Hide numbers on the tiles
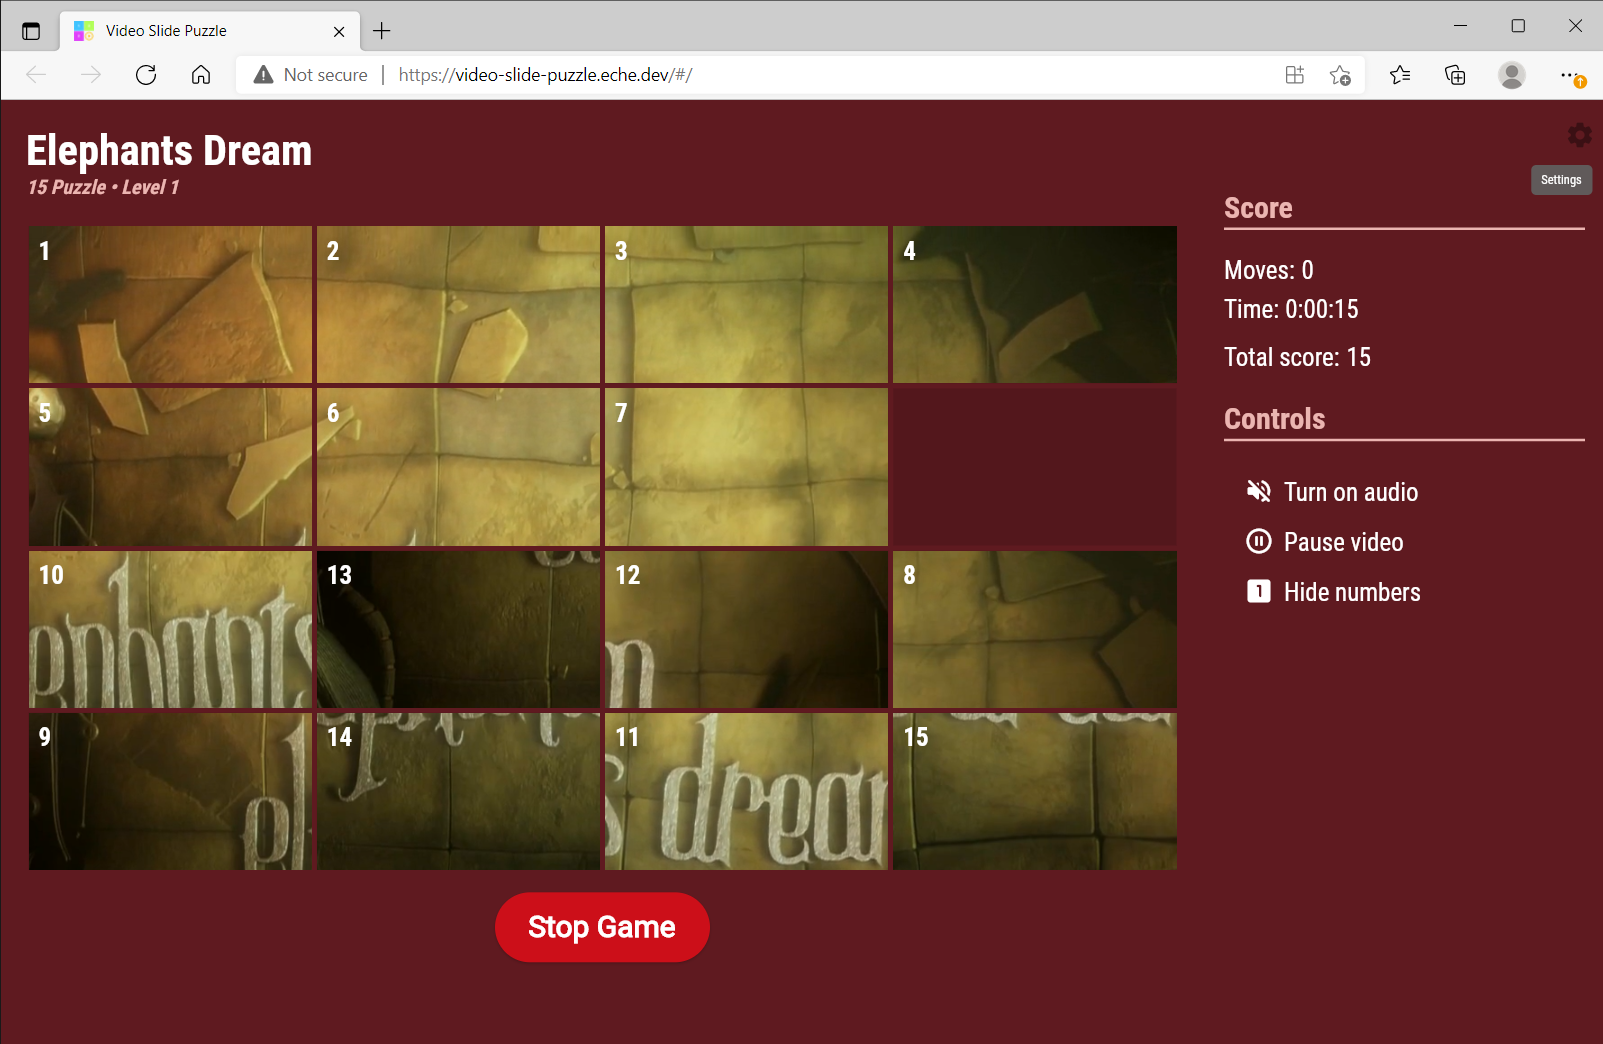This screenshot has width=1603, height=1044. point(1333,591)
